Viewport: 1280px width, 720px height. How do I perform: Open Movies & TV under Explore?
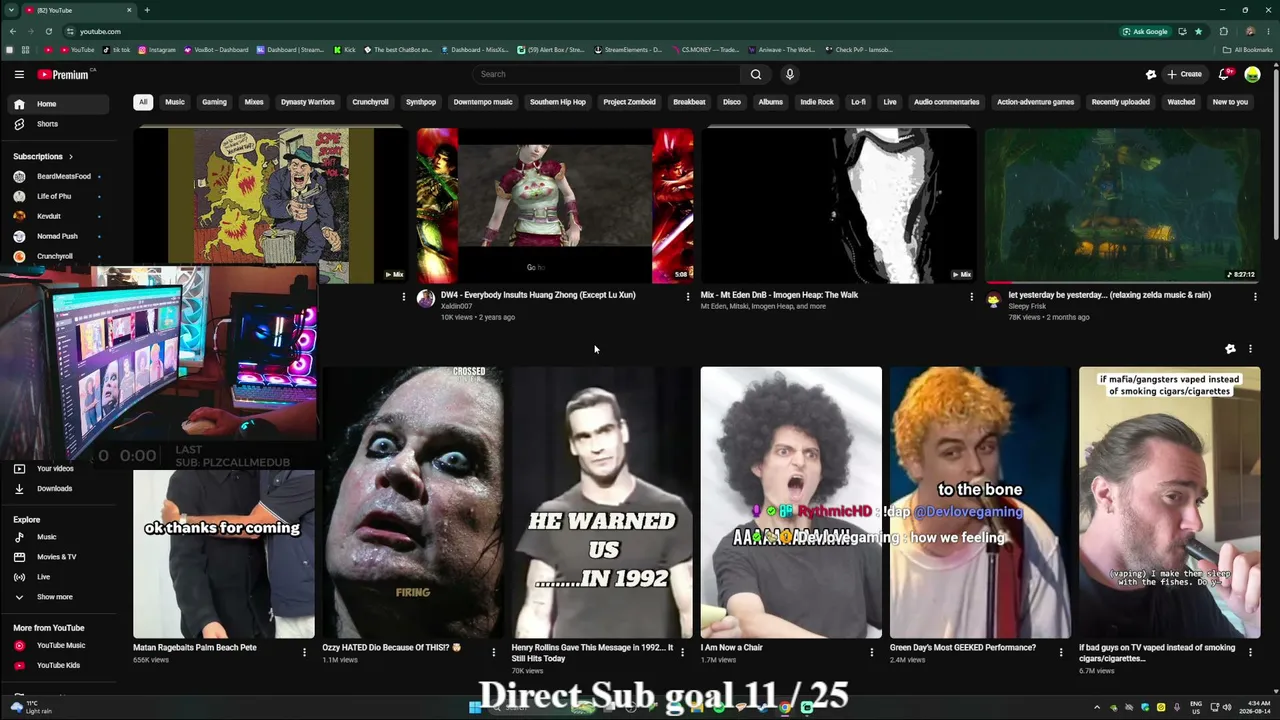point(58,557)
